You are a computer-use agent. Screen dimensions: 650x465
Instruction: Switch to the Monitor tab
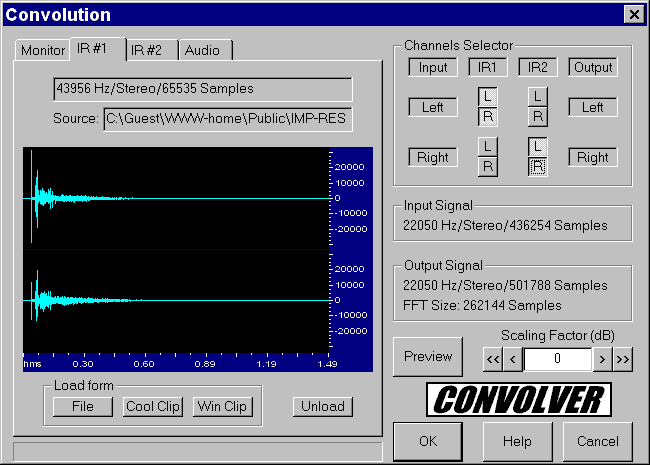tap(43, 51)
